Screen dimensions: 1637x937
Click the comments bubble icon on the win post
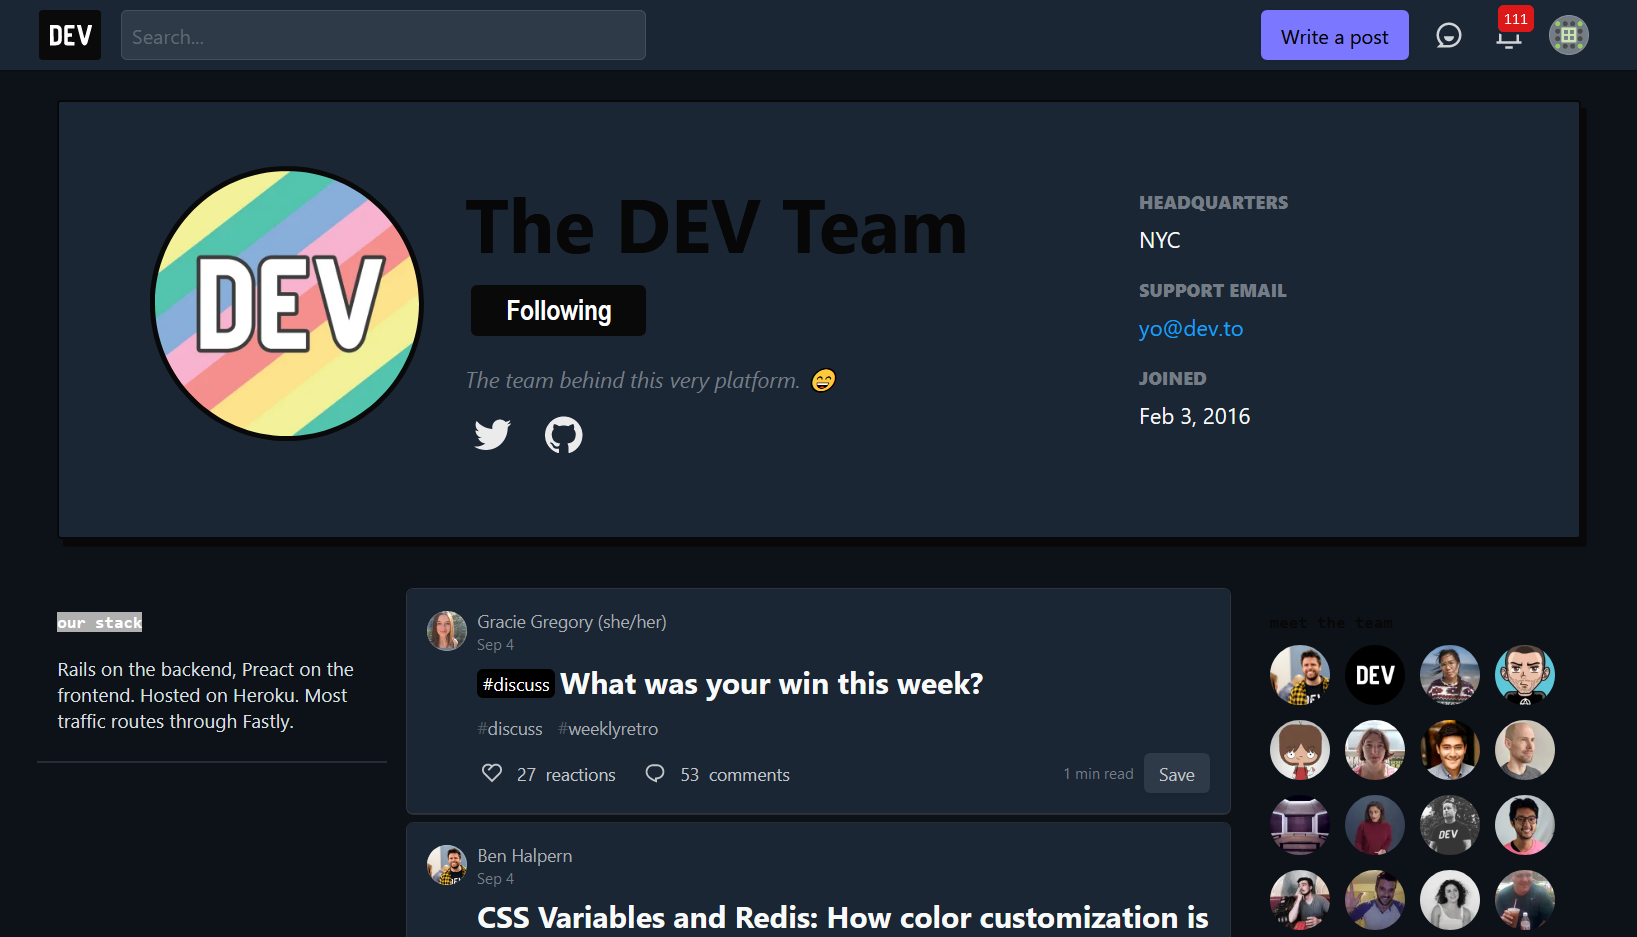point(655,773)
